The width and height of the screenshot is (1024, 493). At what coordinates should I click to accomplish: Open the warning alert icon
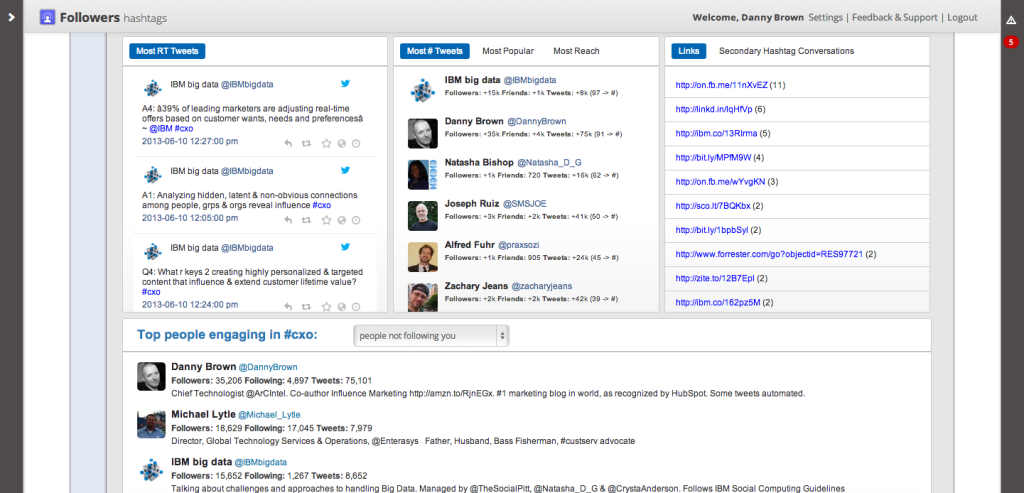coord(1011,20)
